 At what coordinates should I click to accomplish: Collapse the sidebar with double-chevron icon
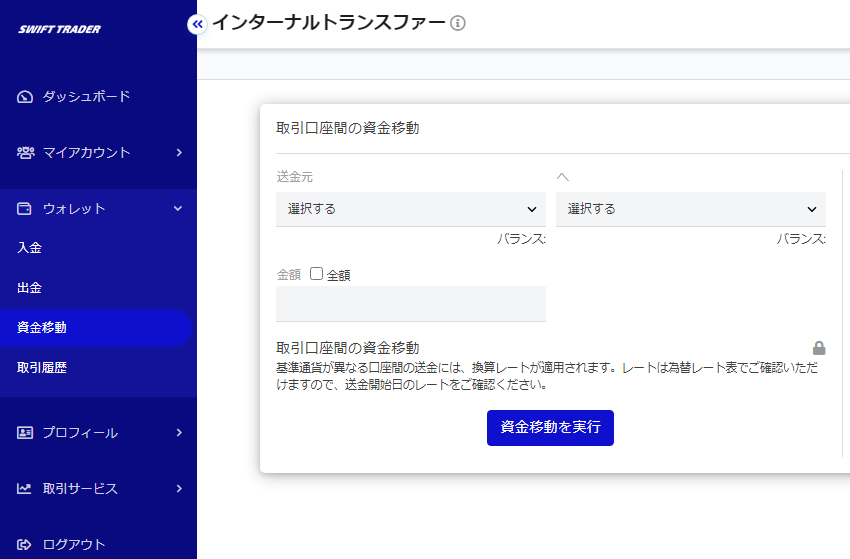coord(197,24)
